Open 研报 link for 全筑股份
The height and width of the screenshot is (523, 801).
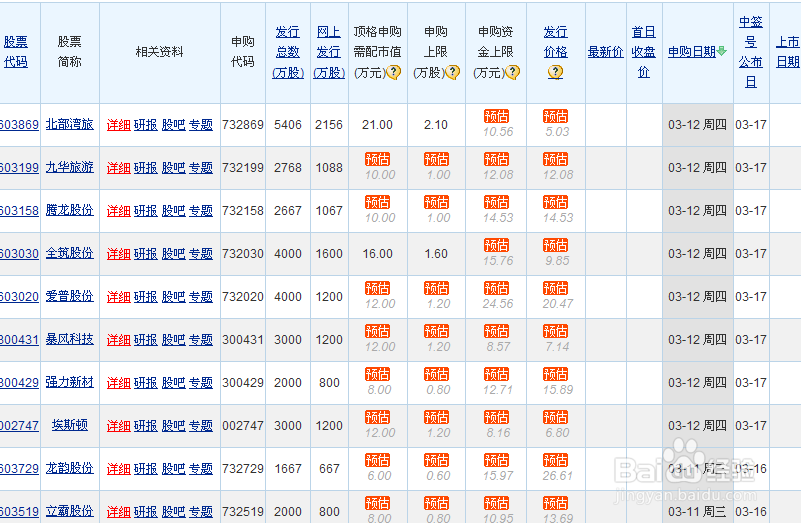coord(146,253)
